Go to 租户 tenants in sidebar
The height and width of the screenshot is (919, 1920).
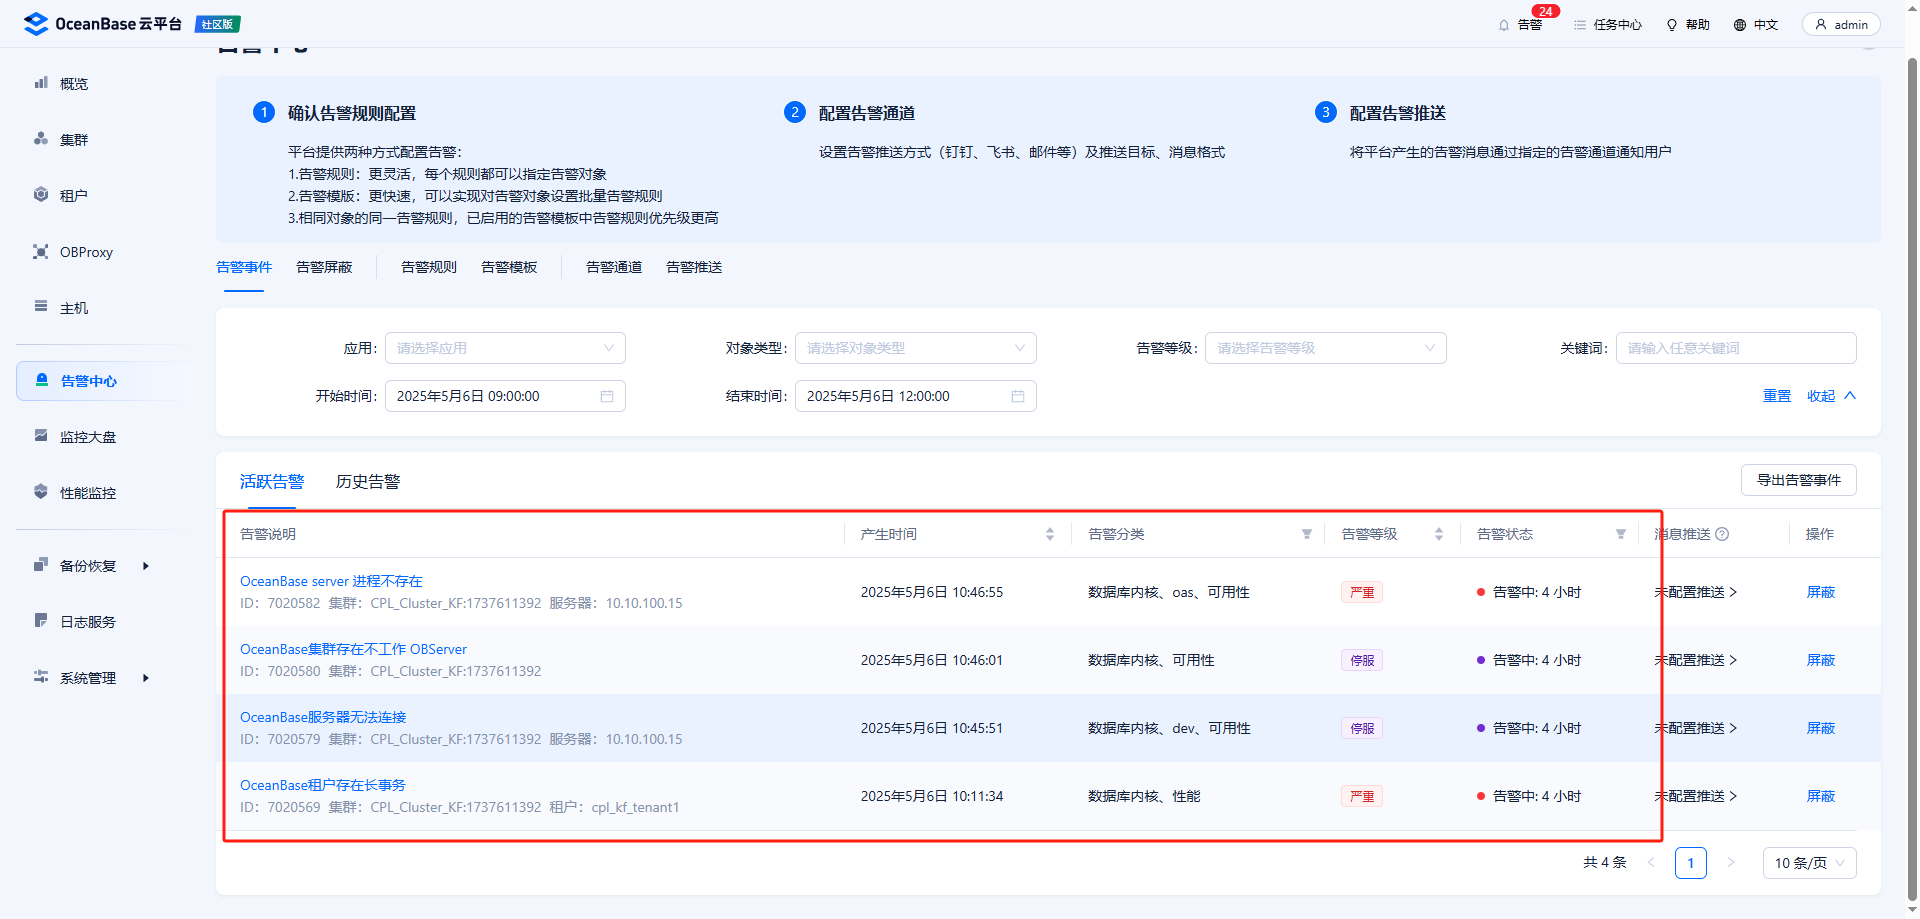[x=73, y=196]
